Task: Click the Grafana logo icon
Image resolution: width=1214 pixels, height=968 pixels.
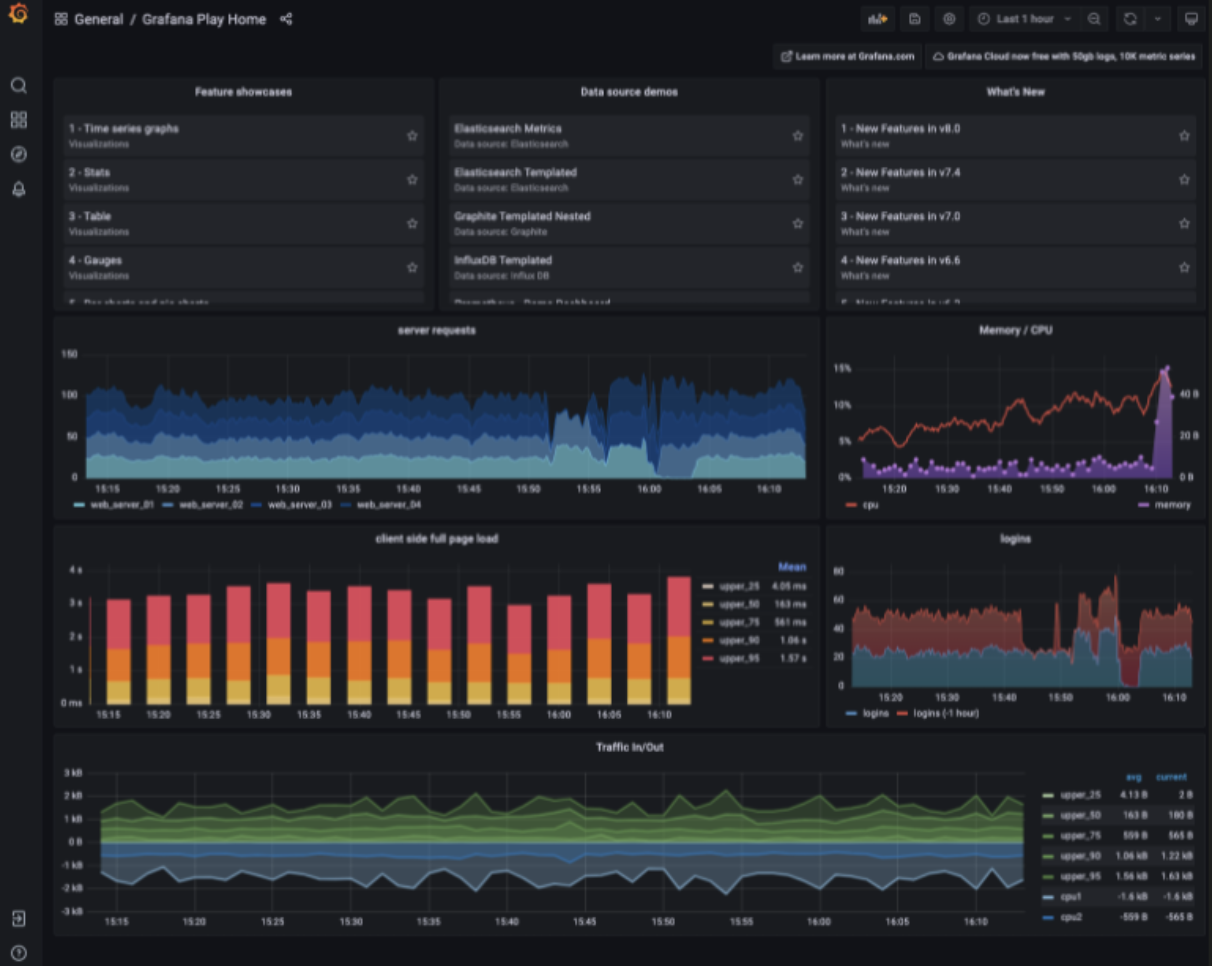Action: coord(18,14)
